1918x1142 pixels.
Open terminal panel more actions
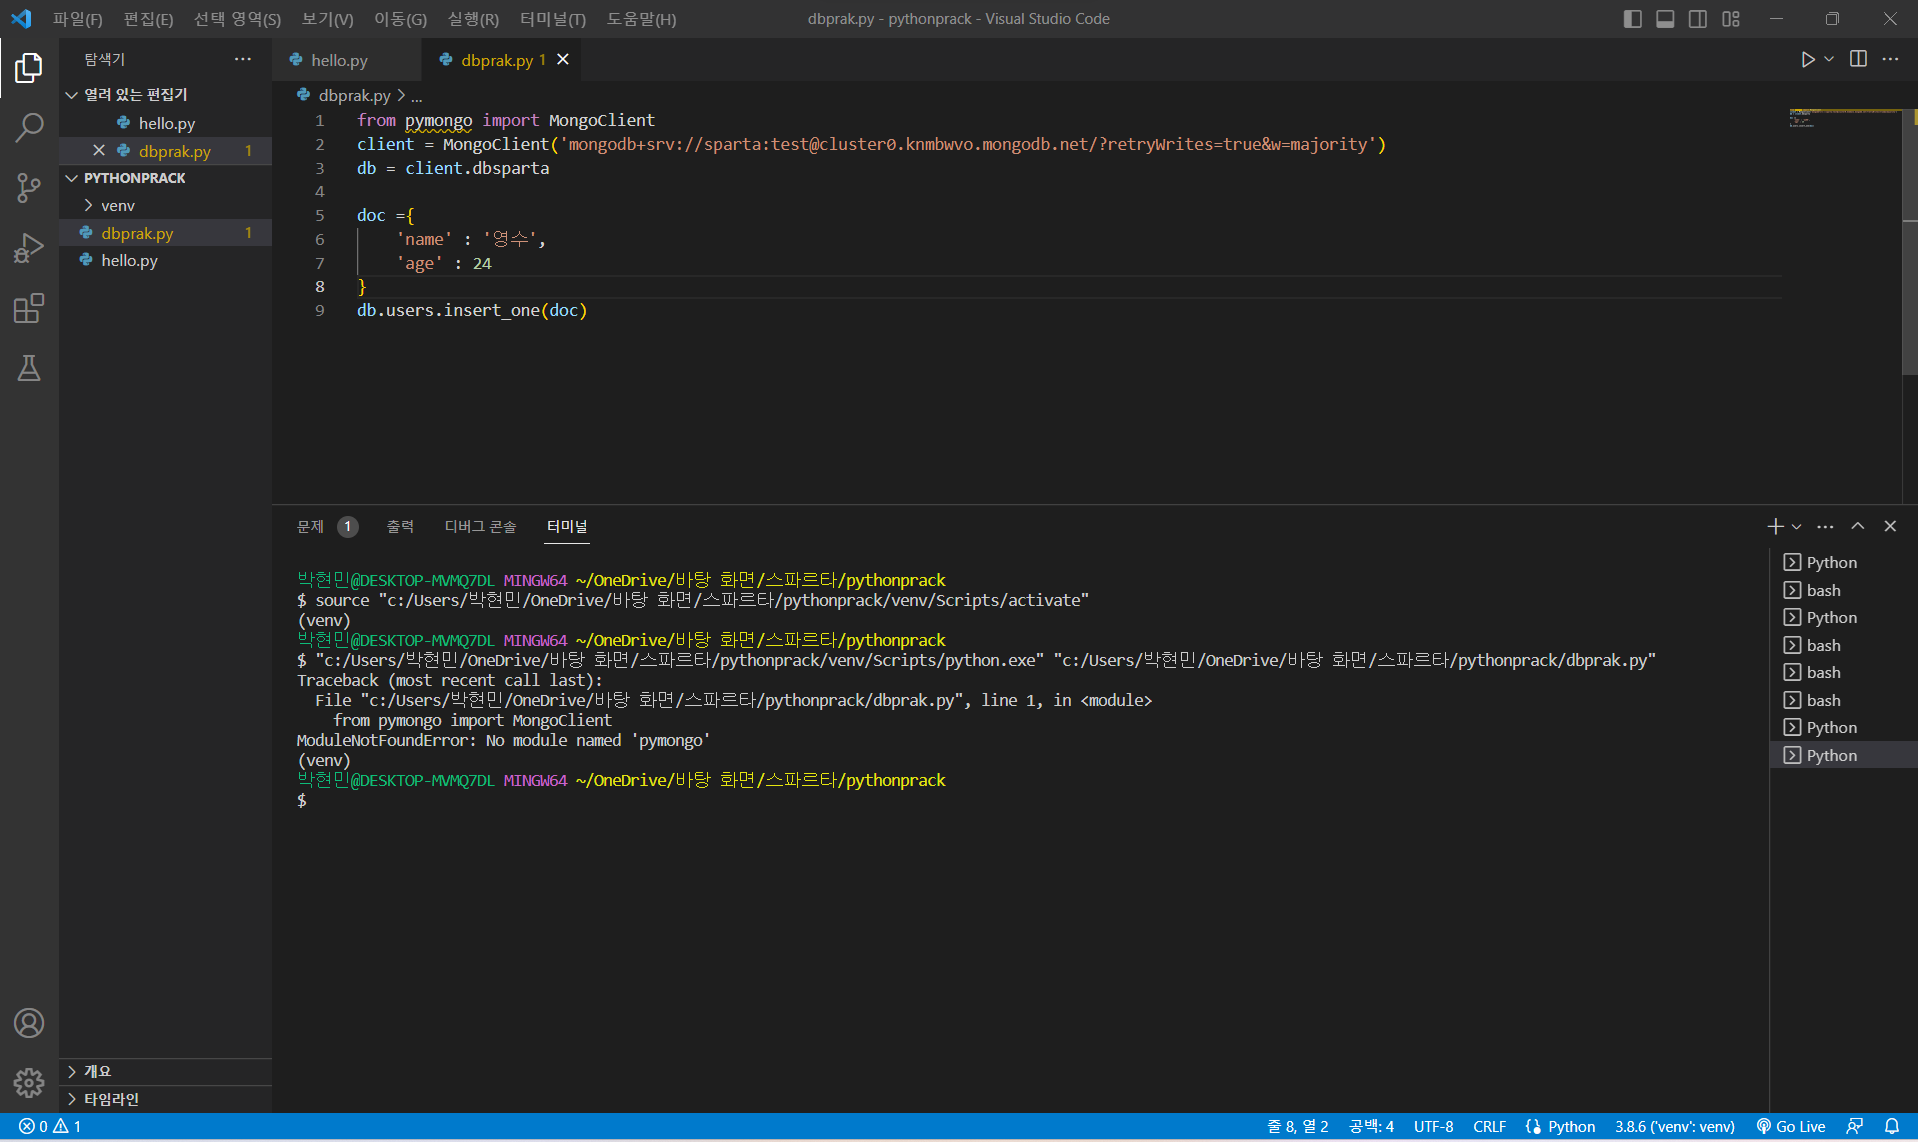1825,526
